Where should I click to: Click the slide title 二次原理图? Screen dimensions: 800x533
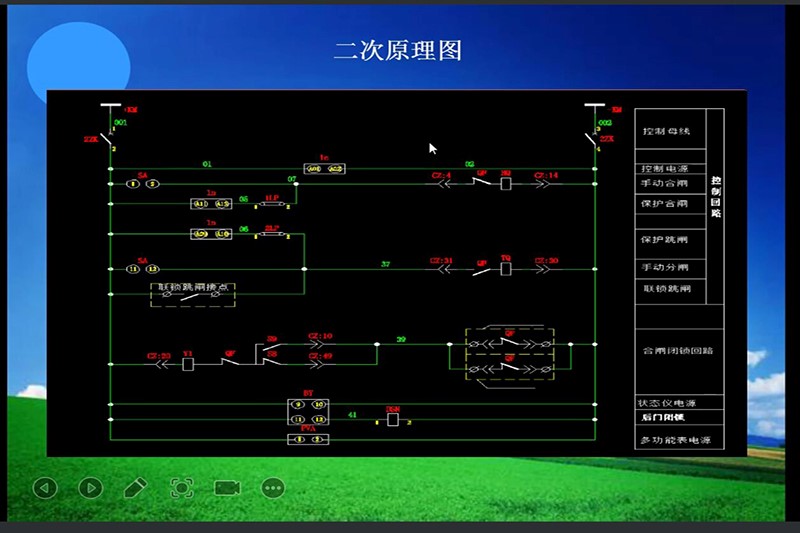pyautogui.click(x=398, y=51)
